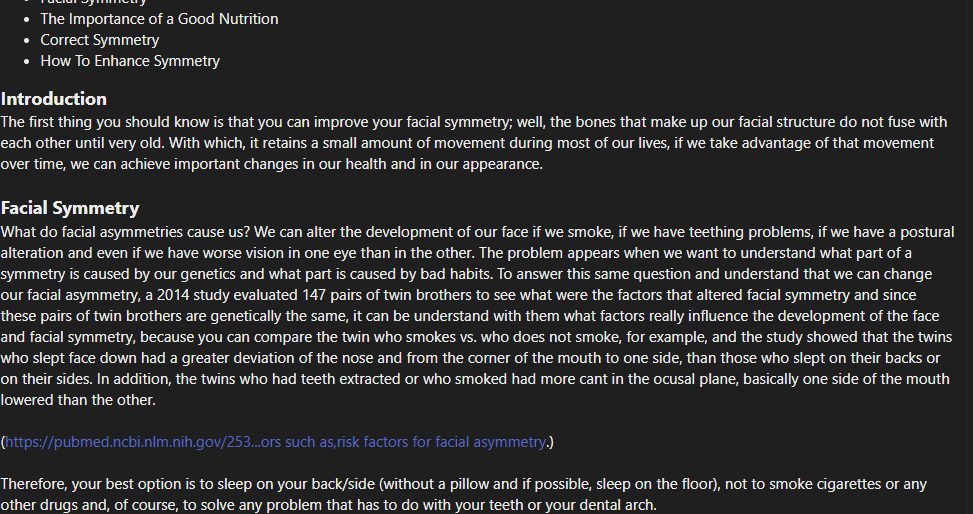Open the pubmed.ncbi.nlm.nih.gov study link
This screenshot has height=514, width=973.
point(276,442)
